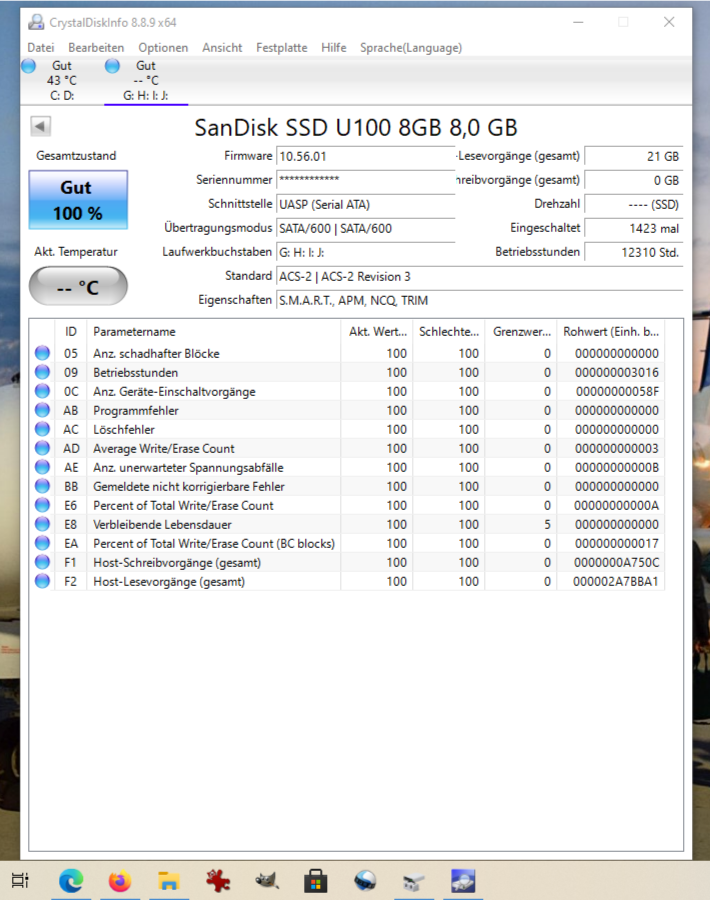Open Firefox from the taskbar
This screenshot has height=900, width=710.
coord(120,880)
